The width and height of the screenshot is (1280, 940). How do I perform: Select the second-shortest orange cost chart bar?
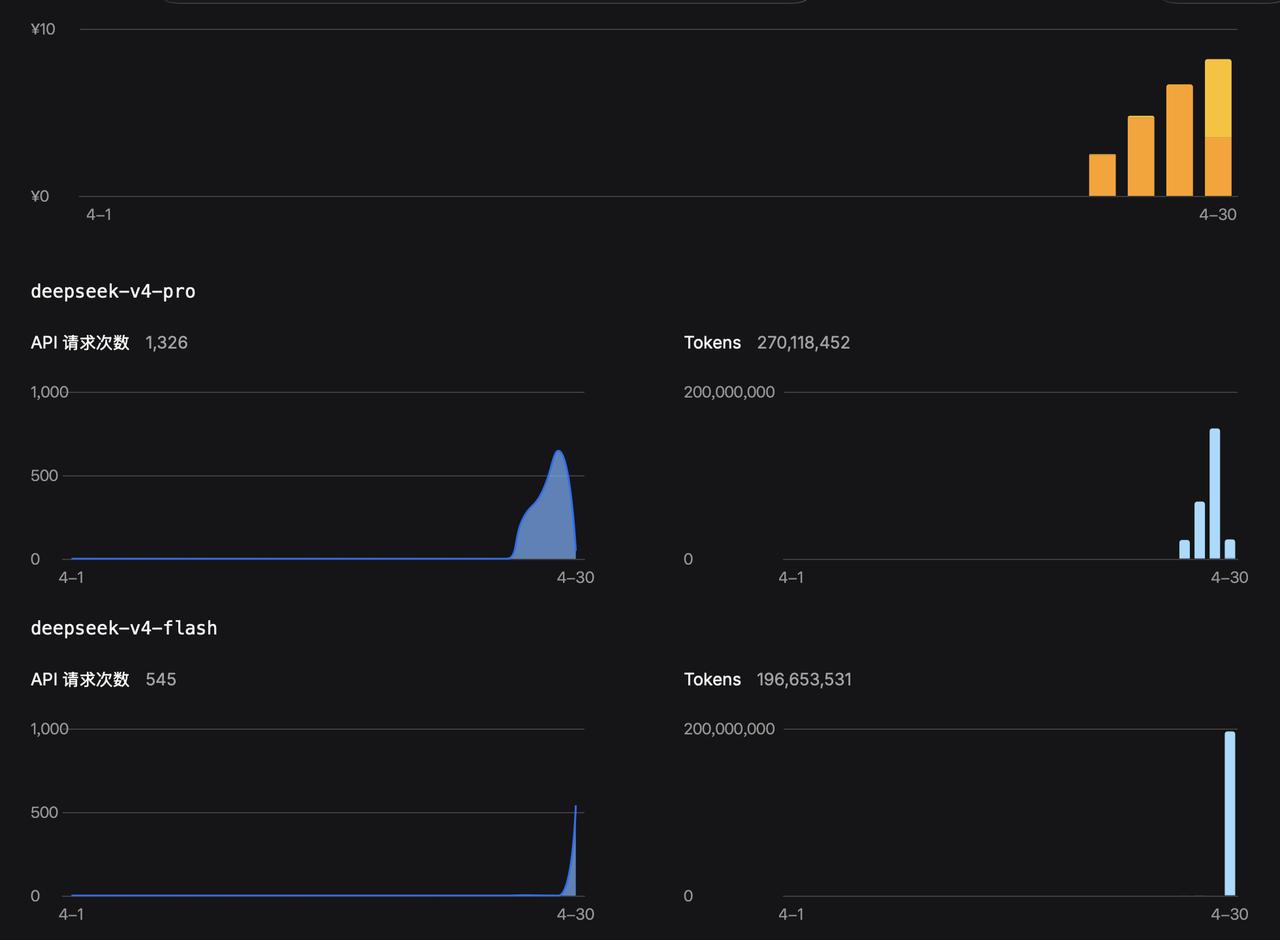[1141, 156]
